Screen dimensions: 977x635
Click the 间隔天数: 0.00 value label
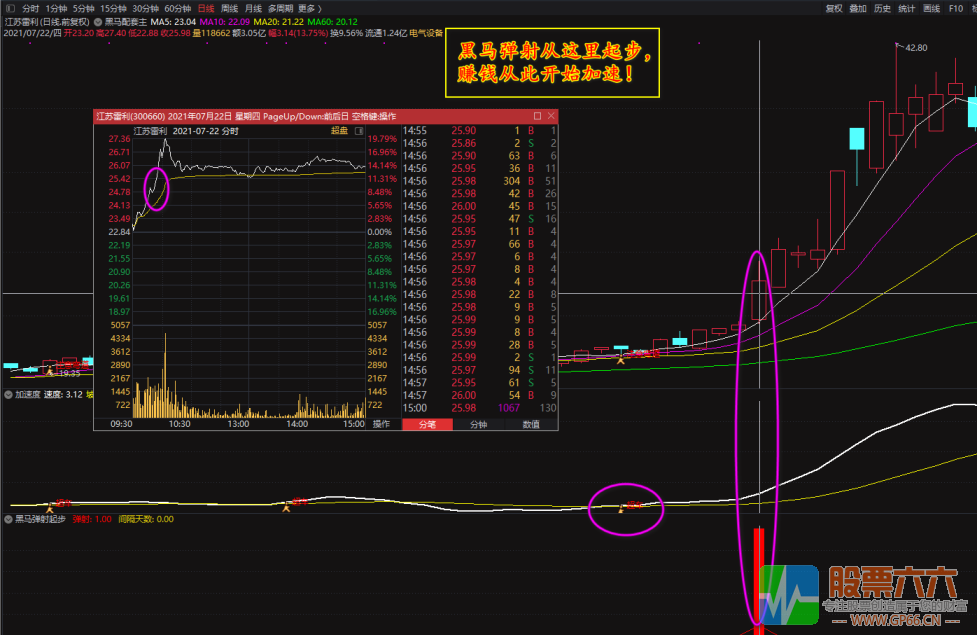pyautogui.click(x=146, y=519)
